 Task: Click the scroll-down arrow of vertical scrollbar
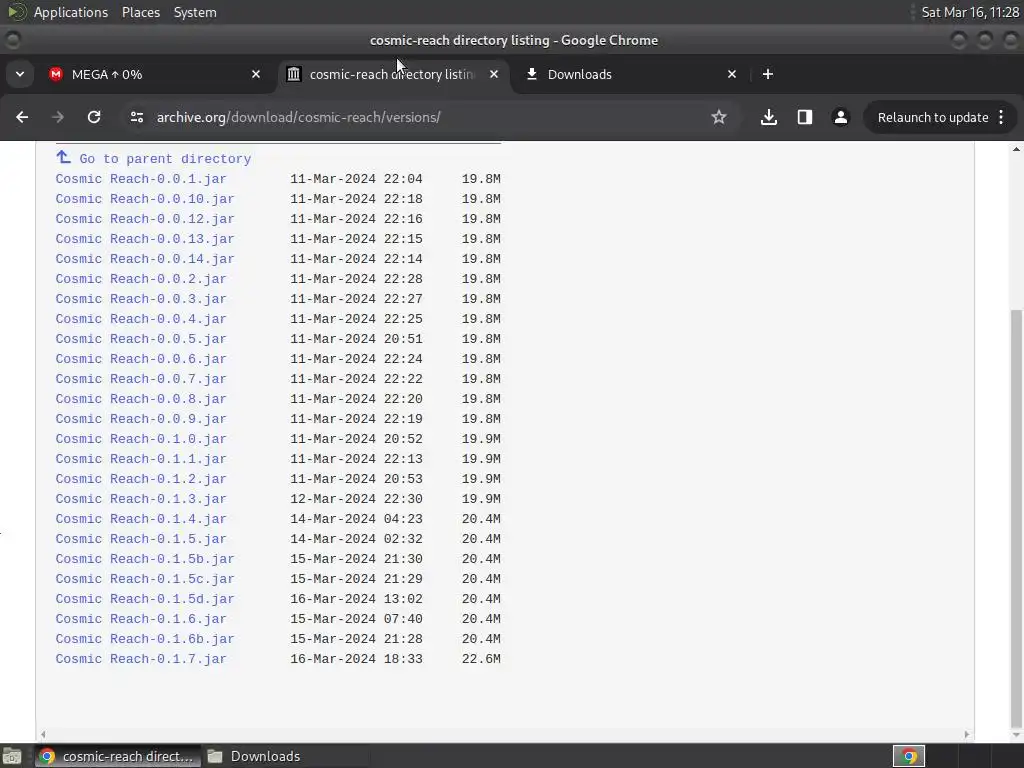pos(1016,735)
